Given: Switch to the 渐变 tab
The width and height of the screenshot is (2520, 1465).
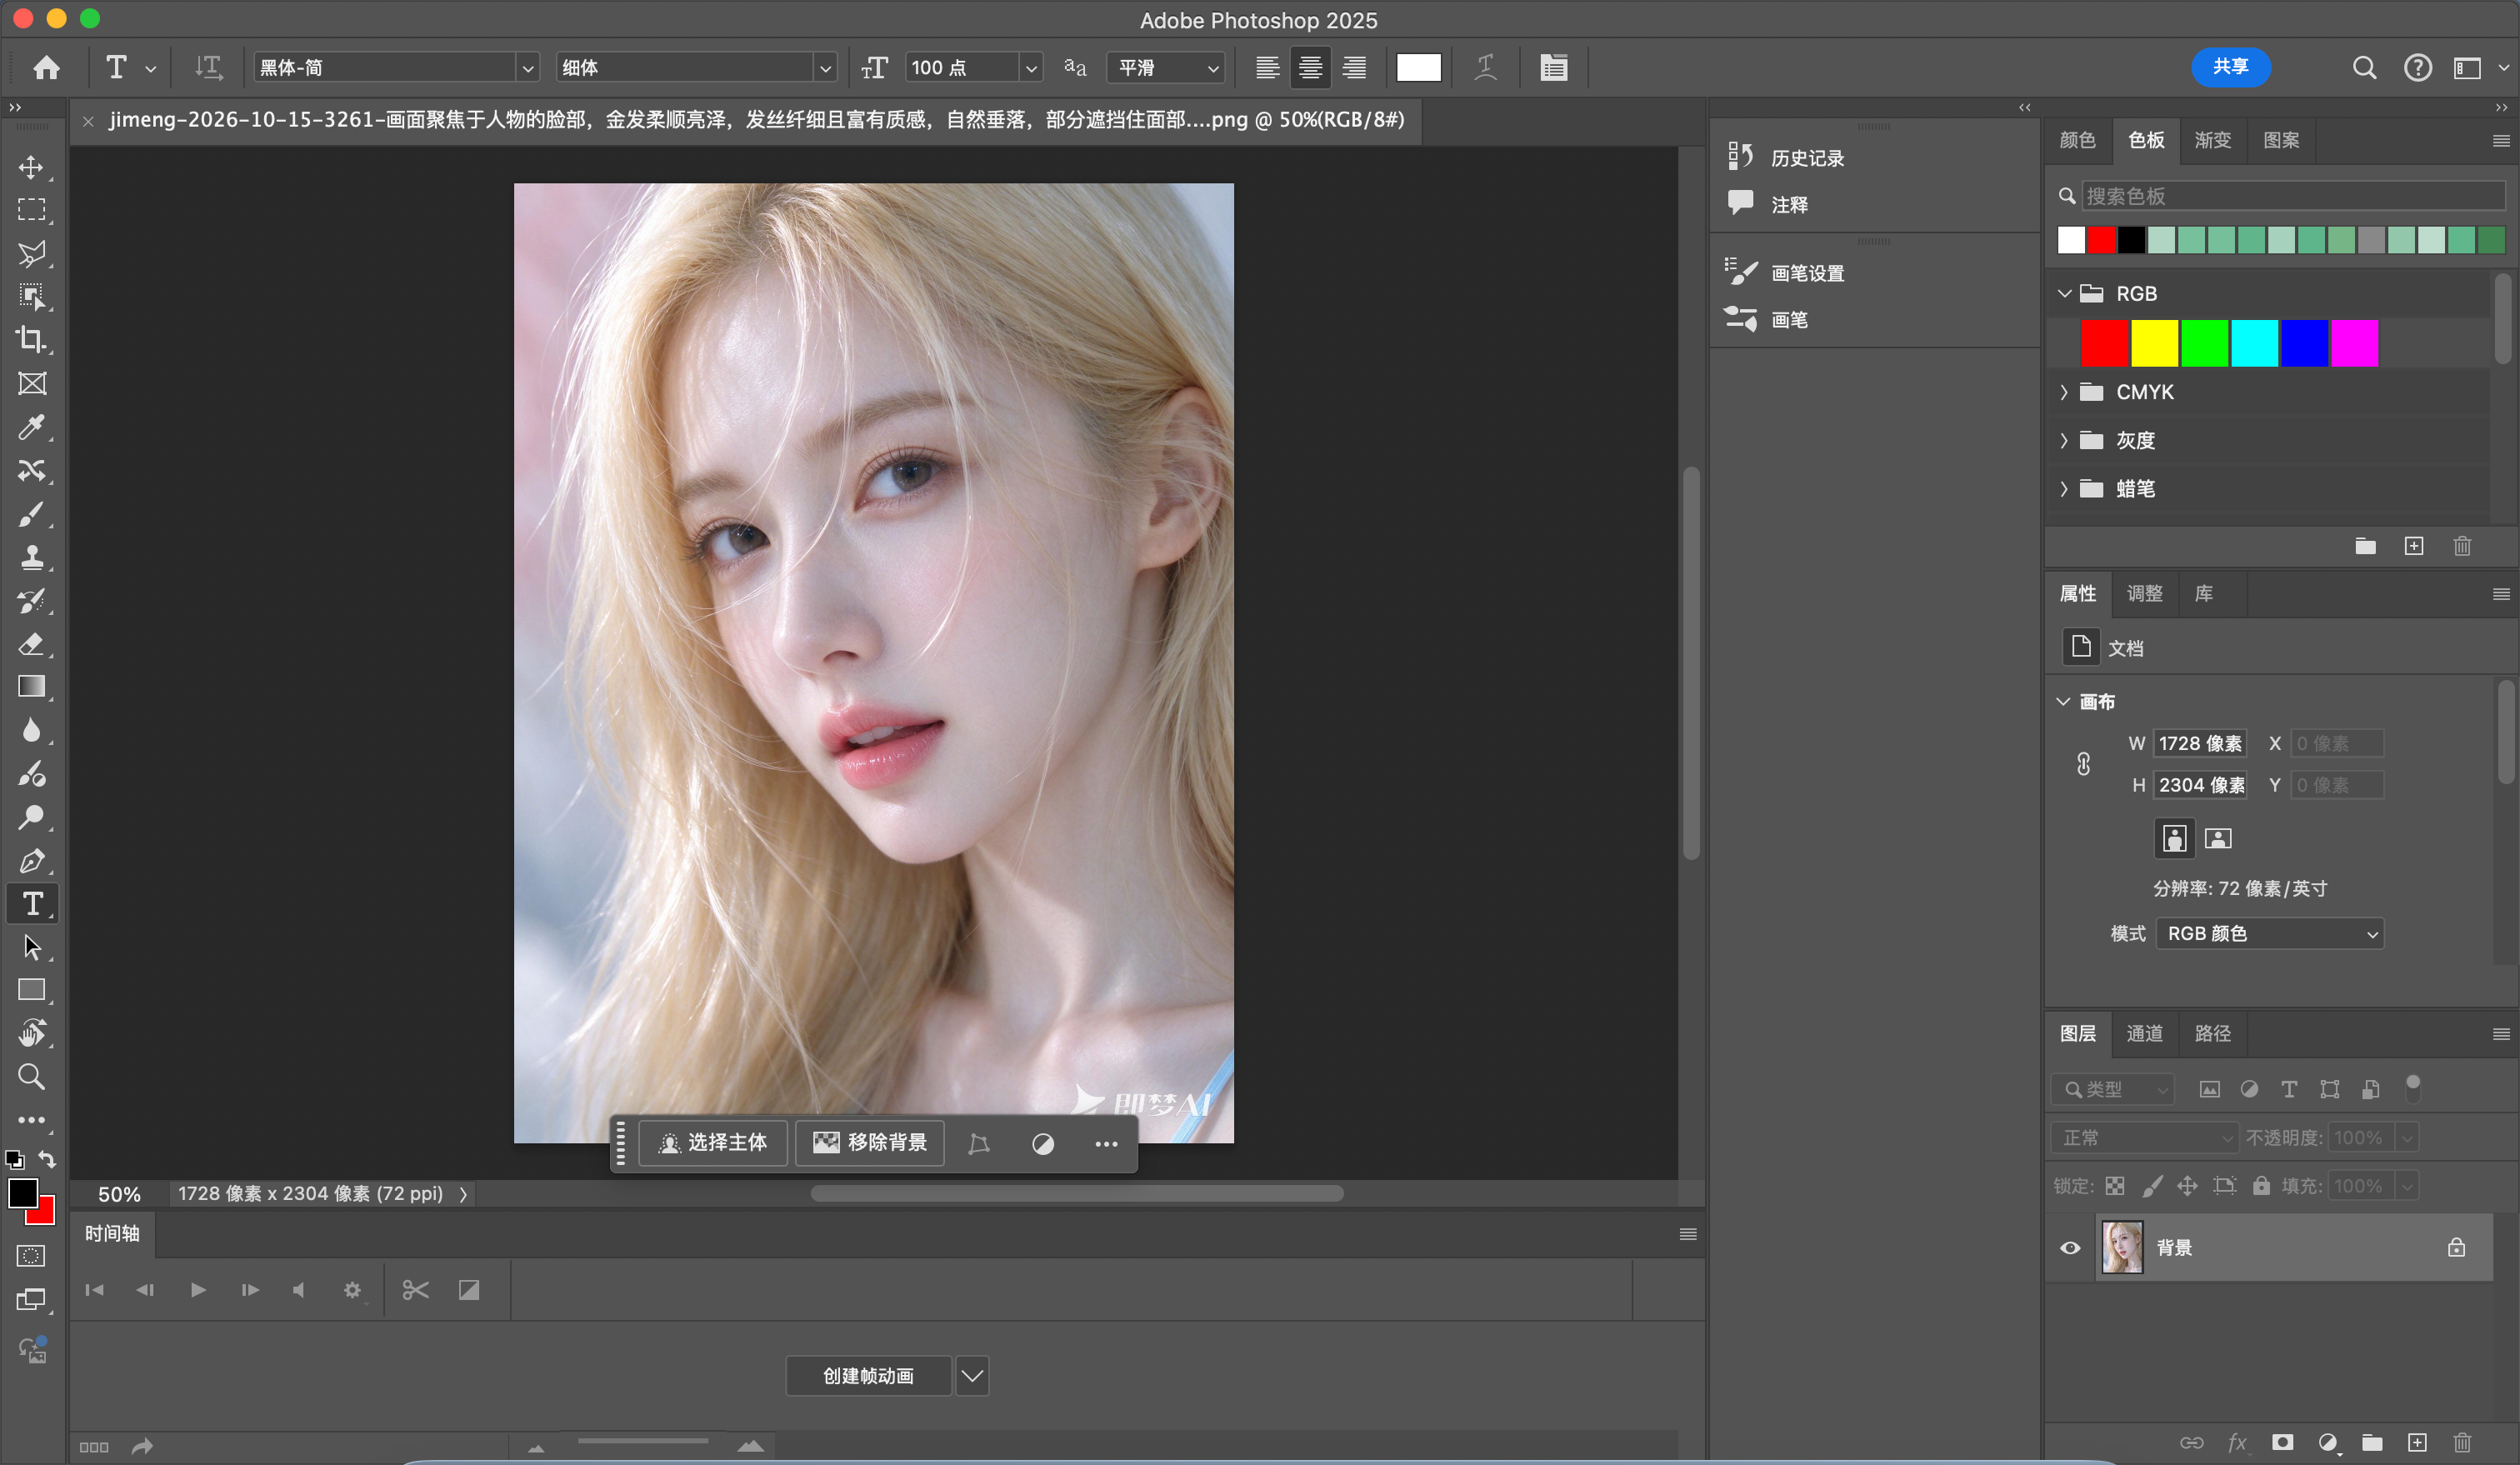Looking at the screenshot, I should coord(2212,140).
